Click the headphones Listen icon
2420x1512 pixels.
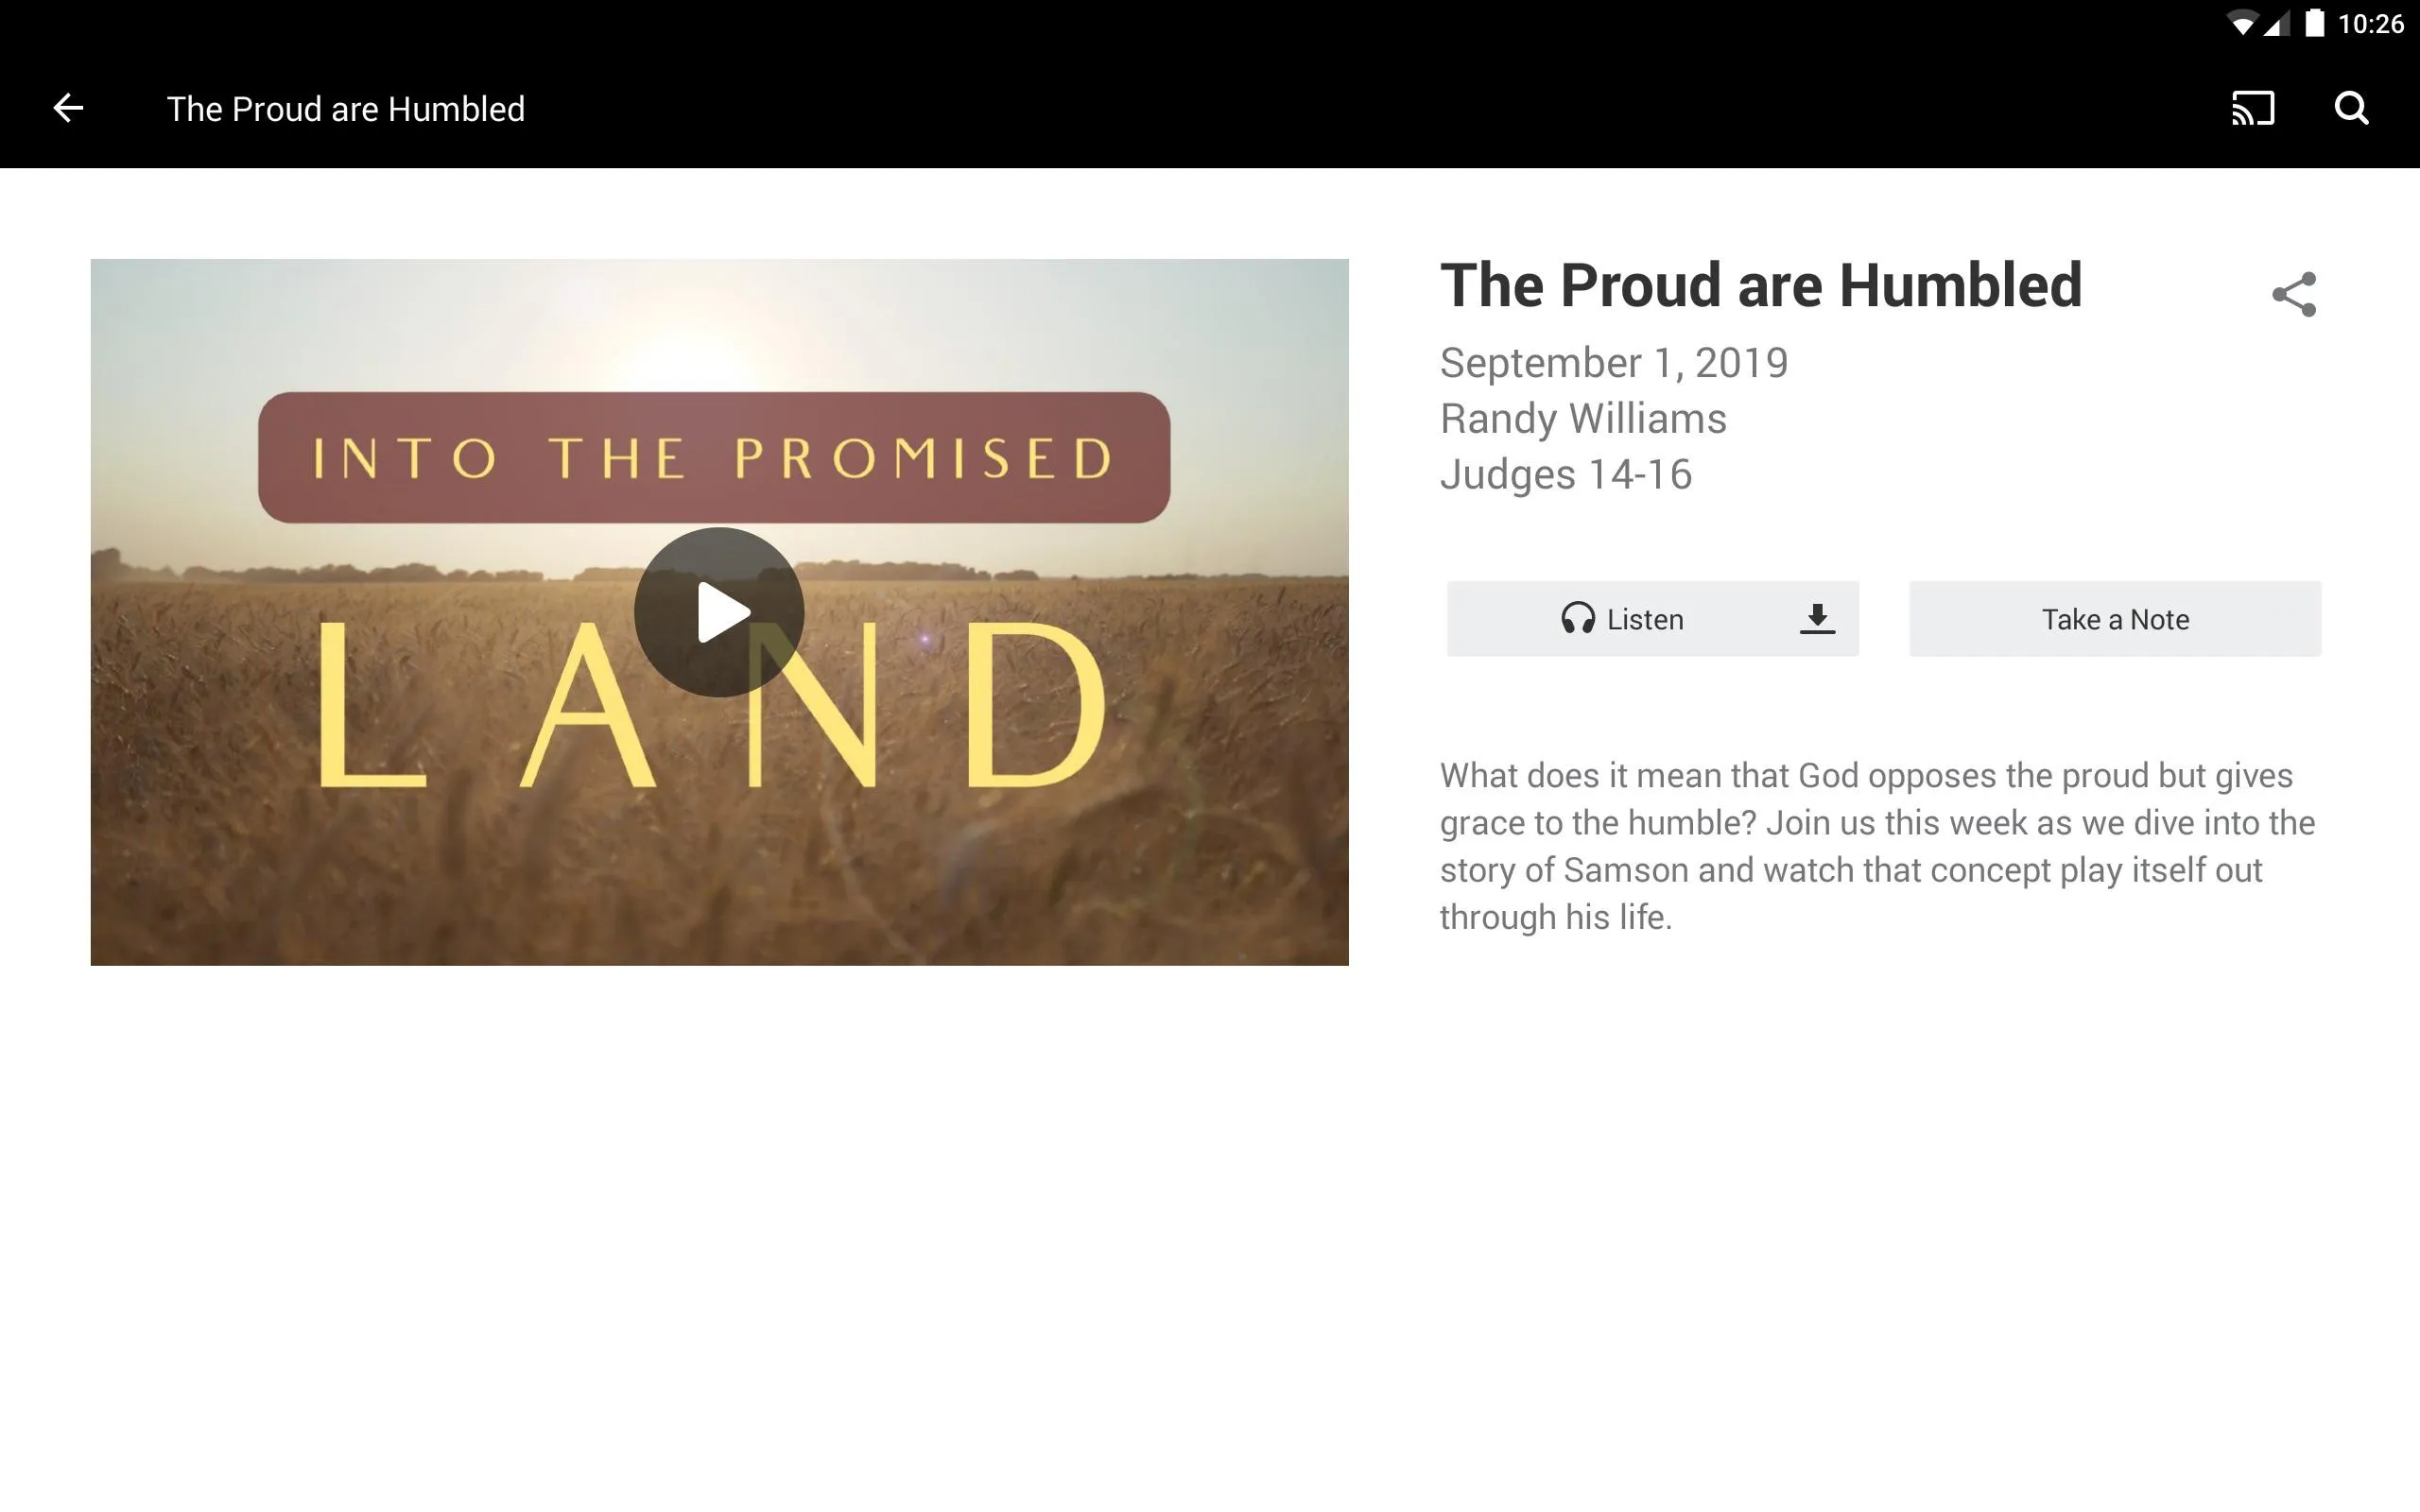[1577, 618]
